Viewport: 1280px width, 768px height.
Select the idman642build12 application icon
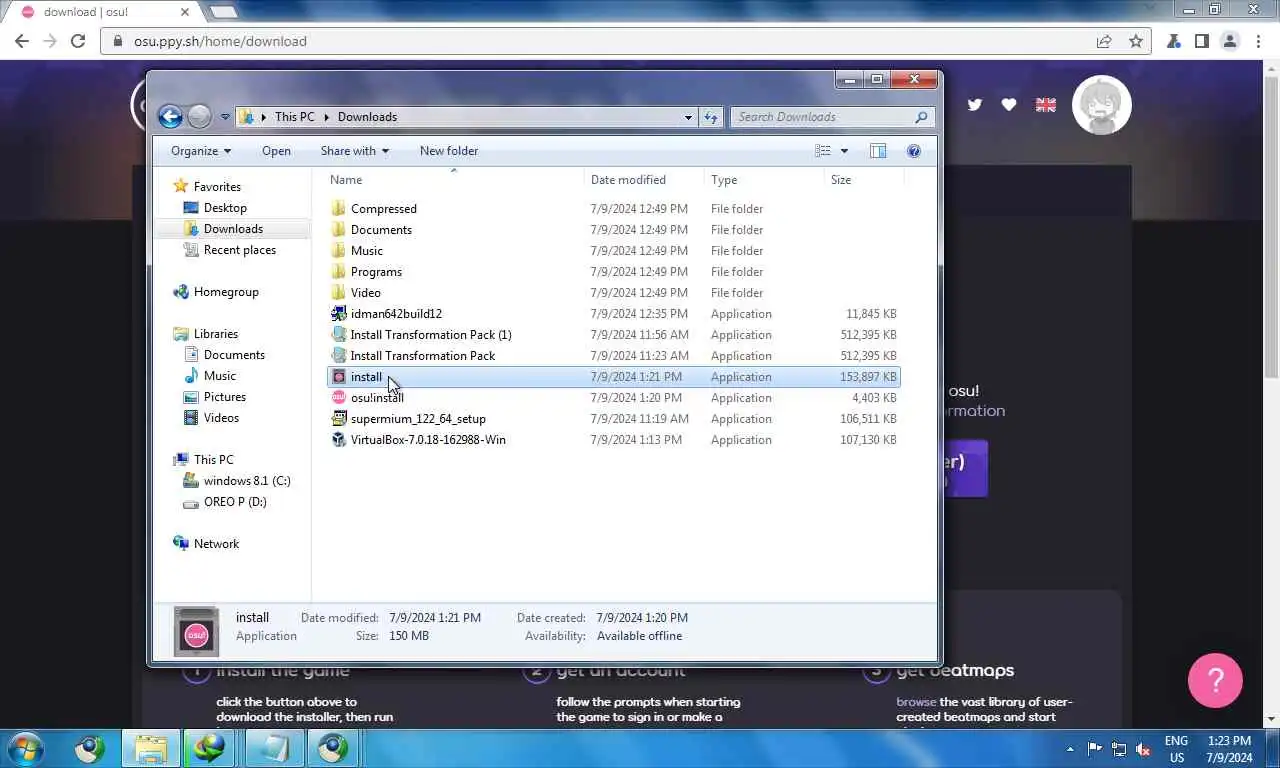[339, 314]
